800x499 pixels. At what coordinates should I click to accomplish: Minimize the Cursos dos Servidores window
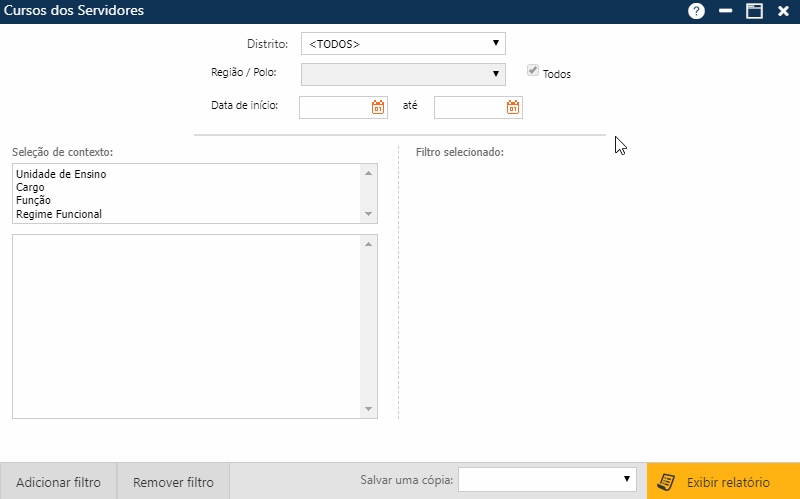726,11
